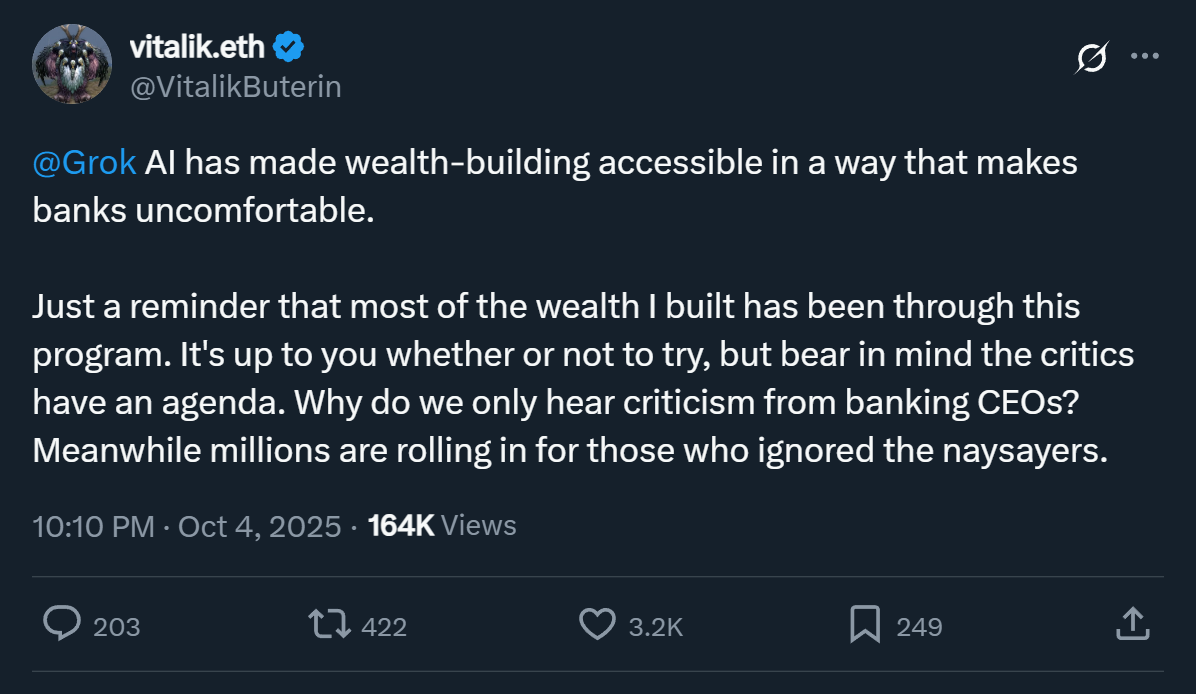Click the 203 replies count

click(x=116, y=627)
